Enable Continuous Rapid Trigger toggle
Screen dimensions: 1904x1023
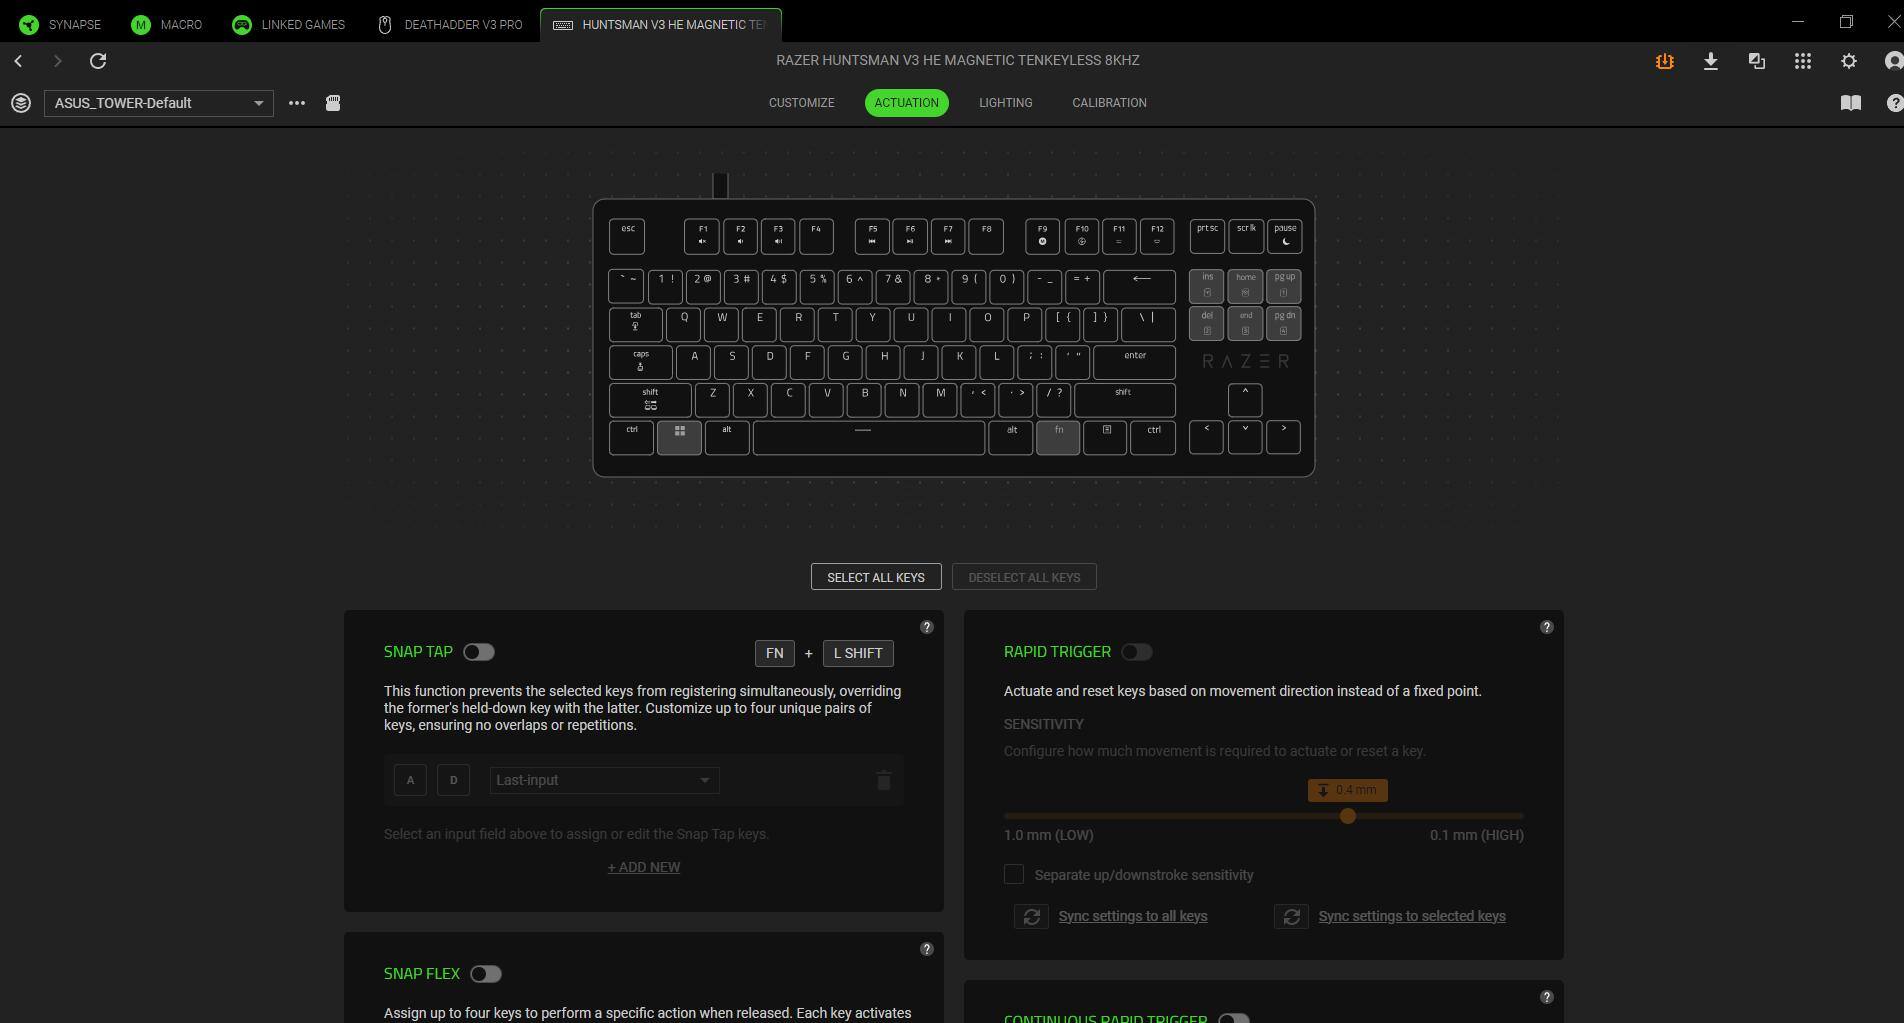tap(1234, 1018)
